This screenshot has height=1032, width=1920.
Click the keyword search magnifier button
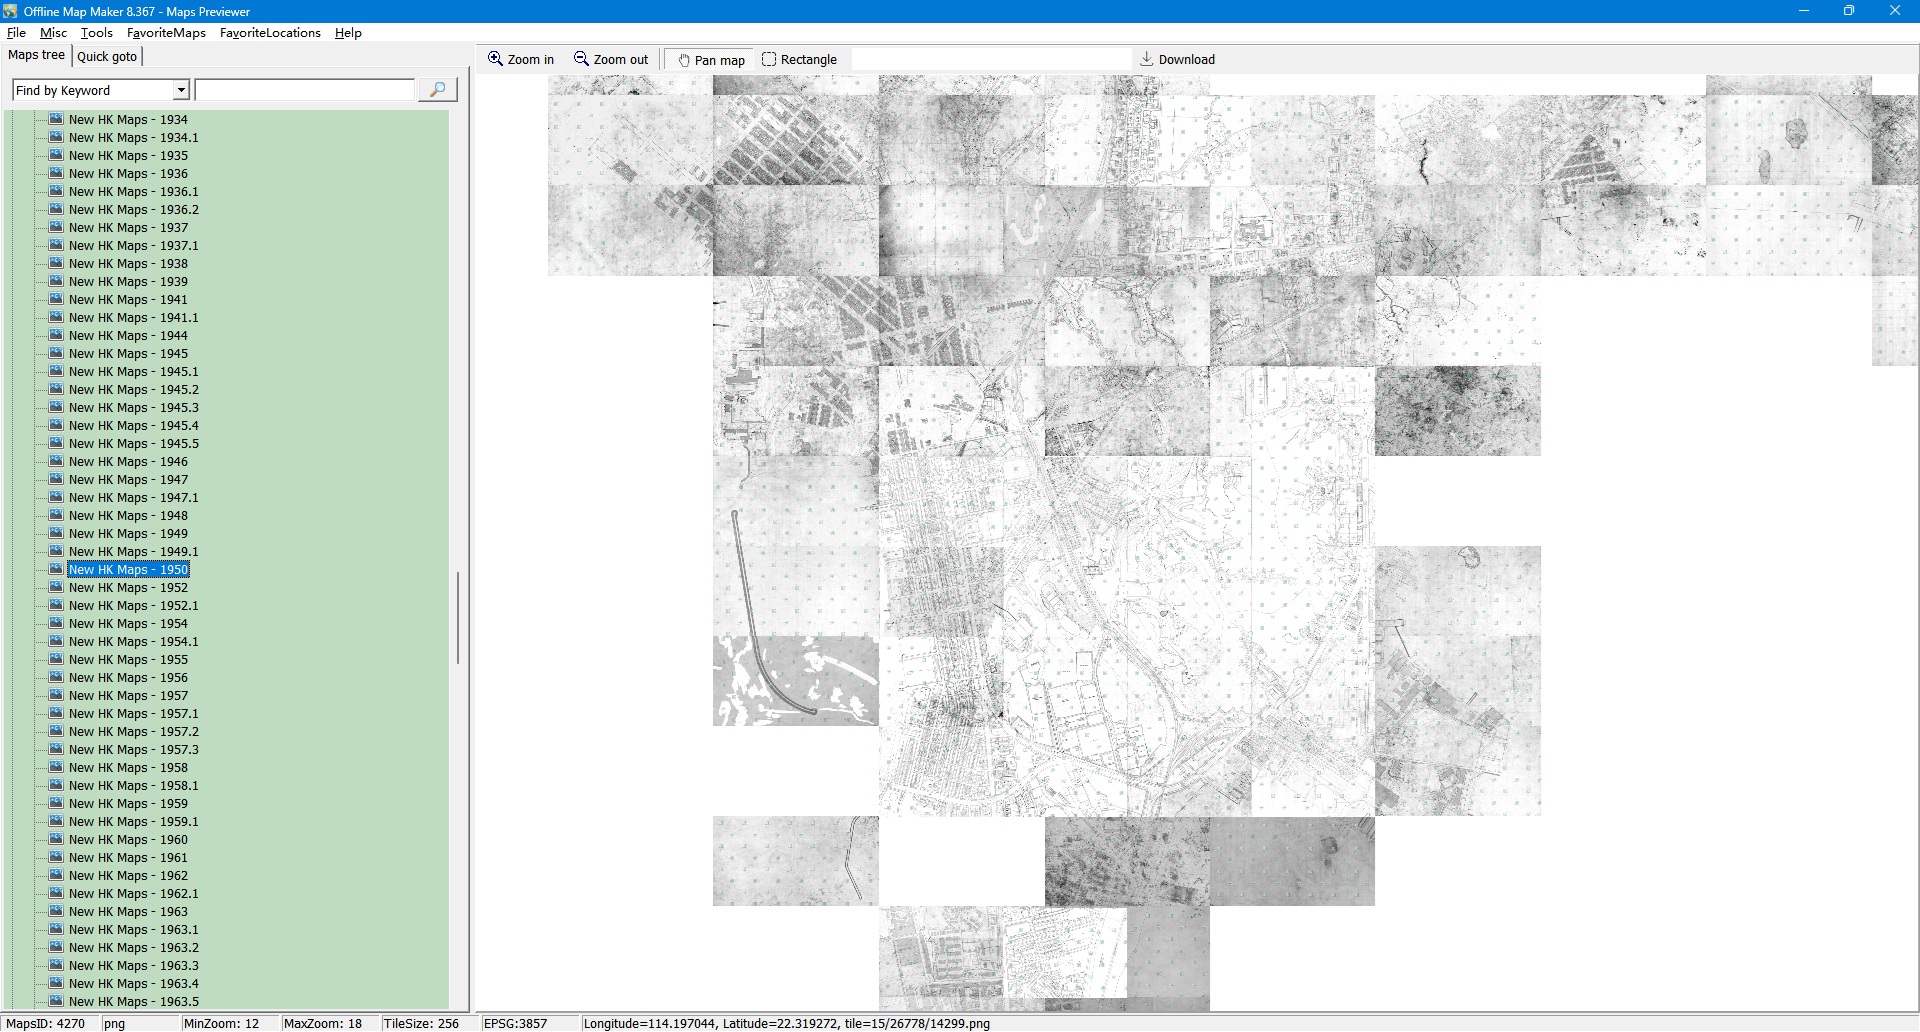coord(437,90)
